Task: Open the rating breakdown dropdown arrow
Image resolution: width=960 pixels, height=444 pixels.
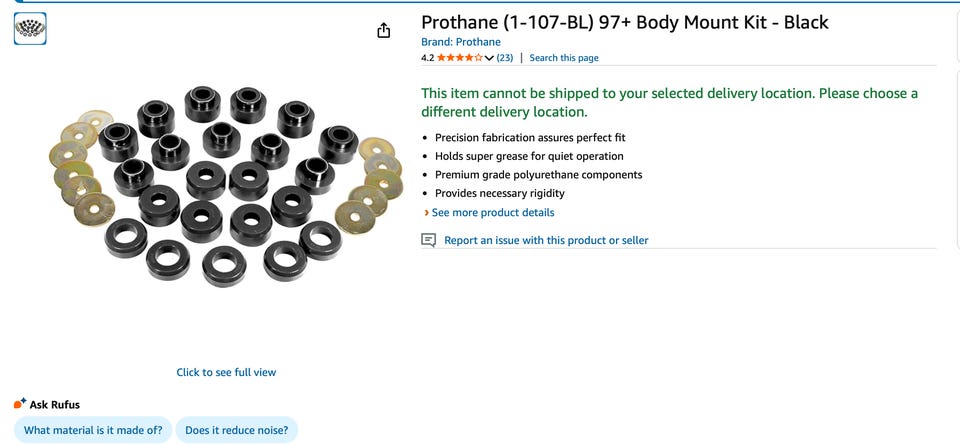Action: 489,58
